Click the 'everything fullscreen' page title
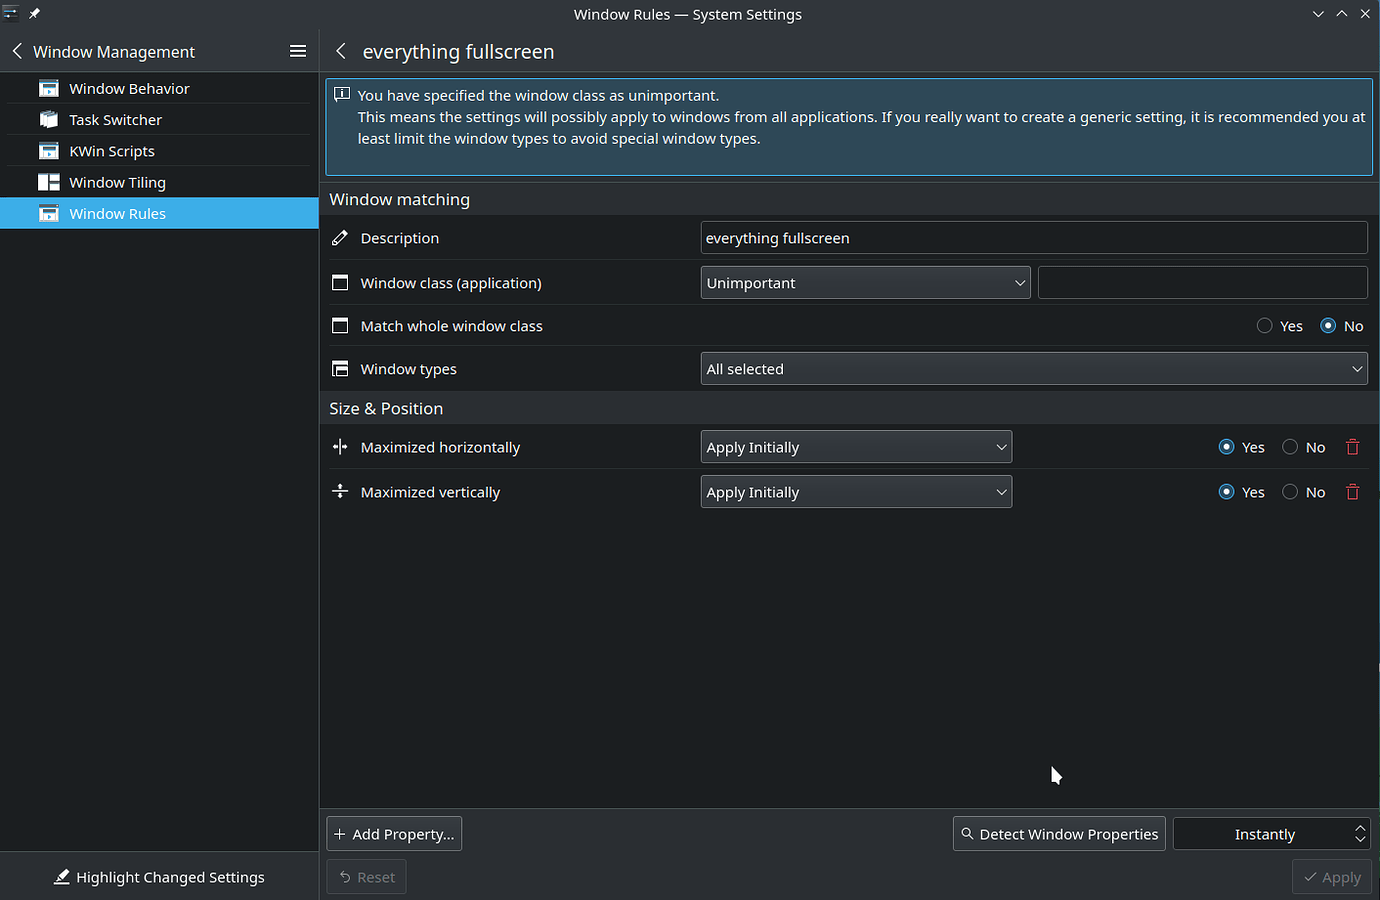 click(x=458, y=51)
